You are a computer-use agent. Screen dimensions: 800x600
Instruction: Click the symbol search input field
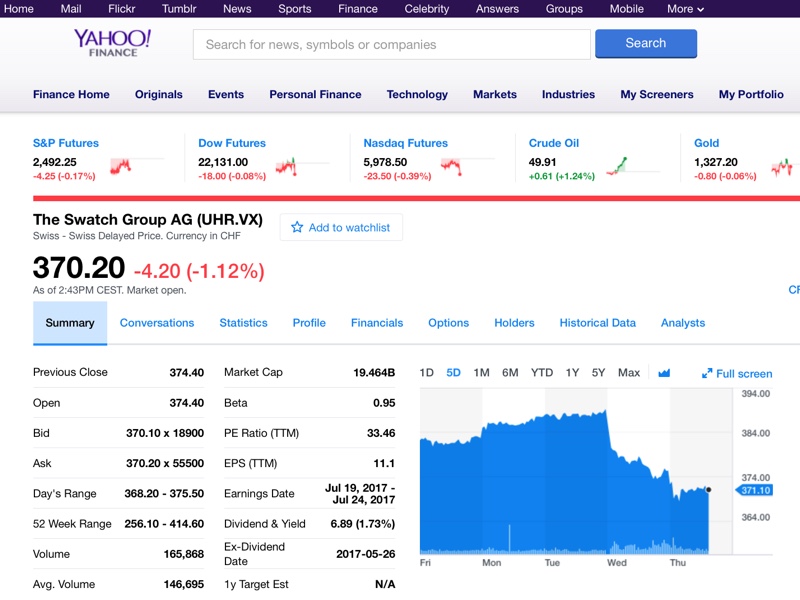click(391, 44)
